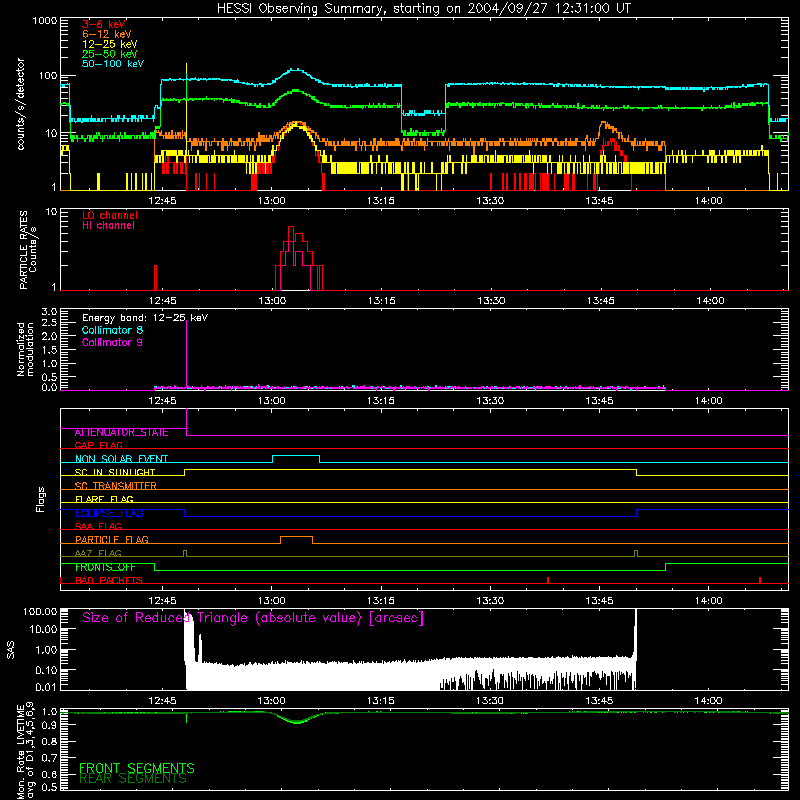
Task: Click the '2.5' tick on modulation axis
Action: pyautogui.click(x=49, y=323)
